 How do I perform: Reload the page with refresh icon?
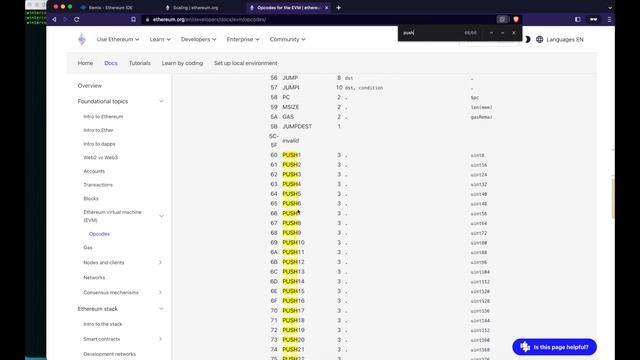(76, 19)
